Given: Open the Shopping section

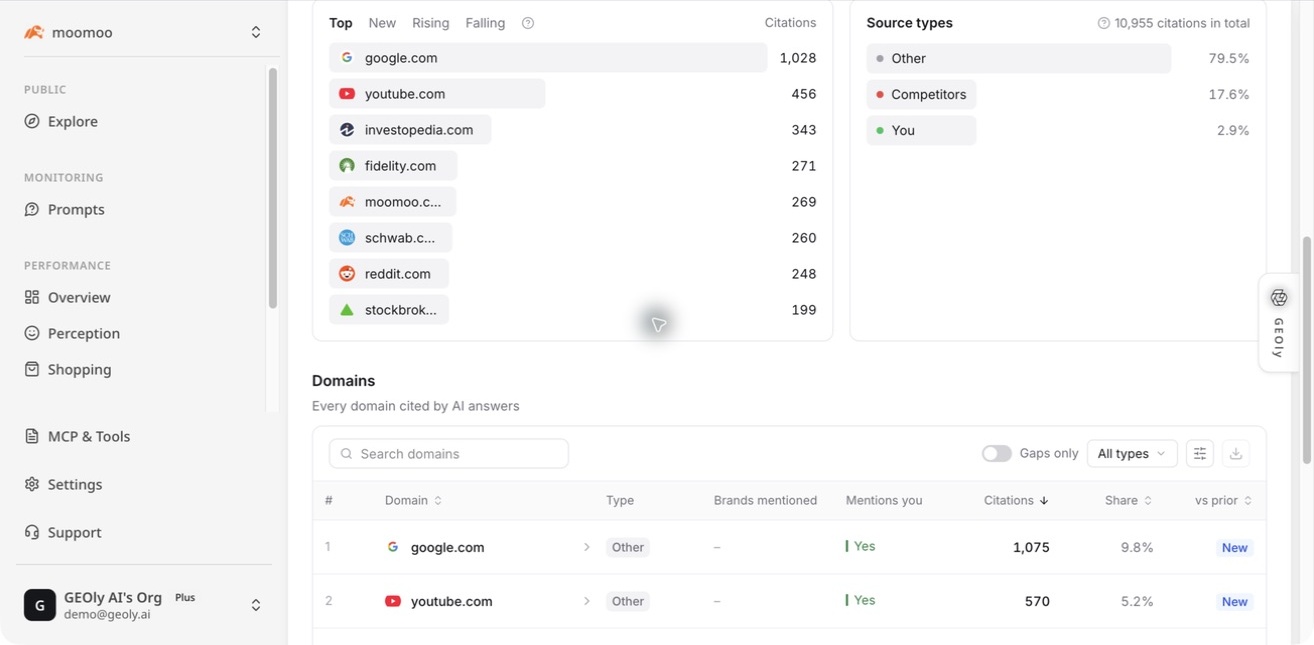Looking at the screenshot, I should pyautogui.click(x=79, y=369).
